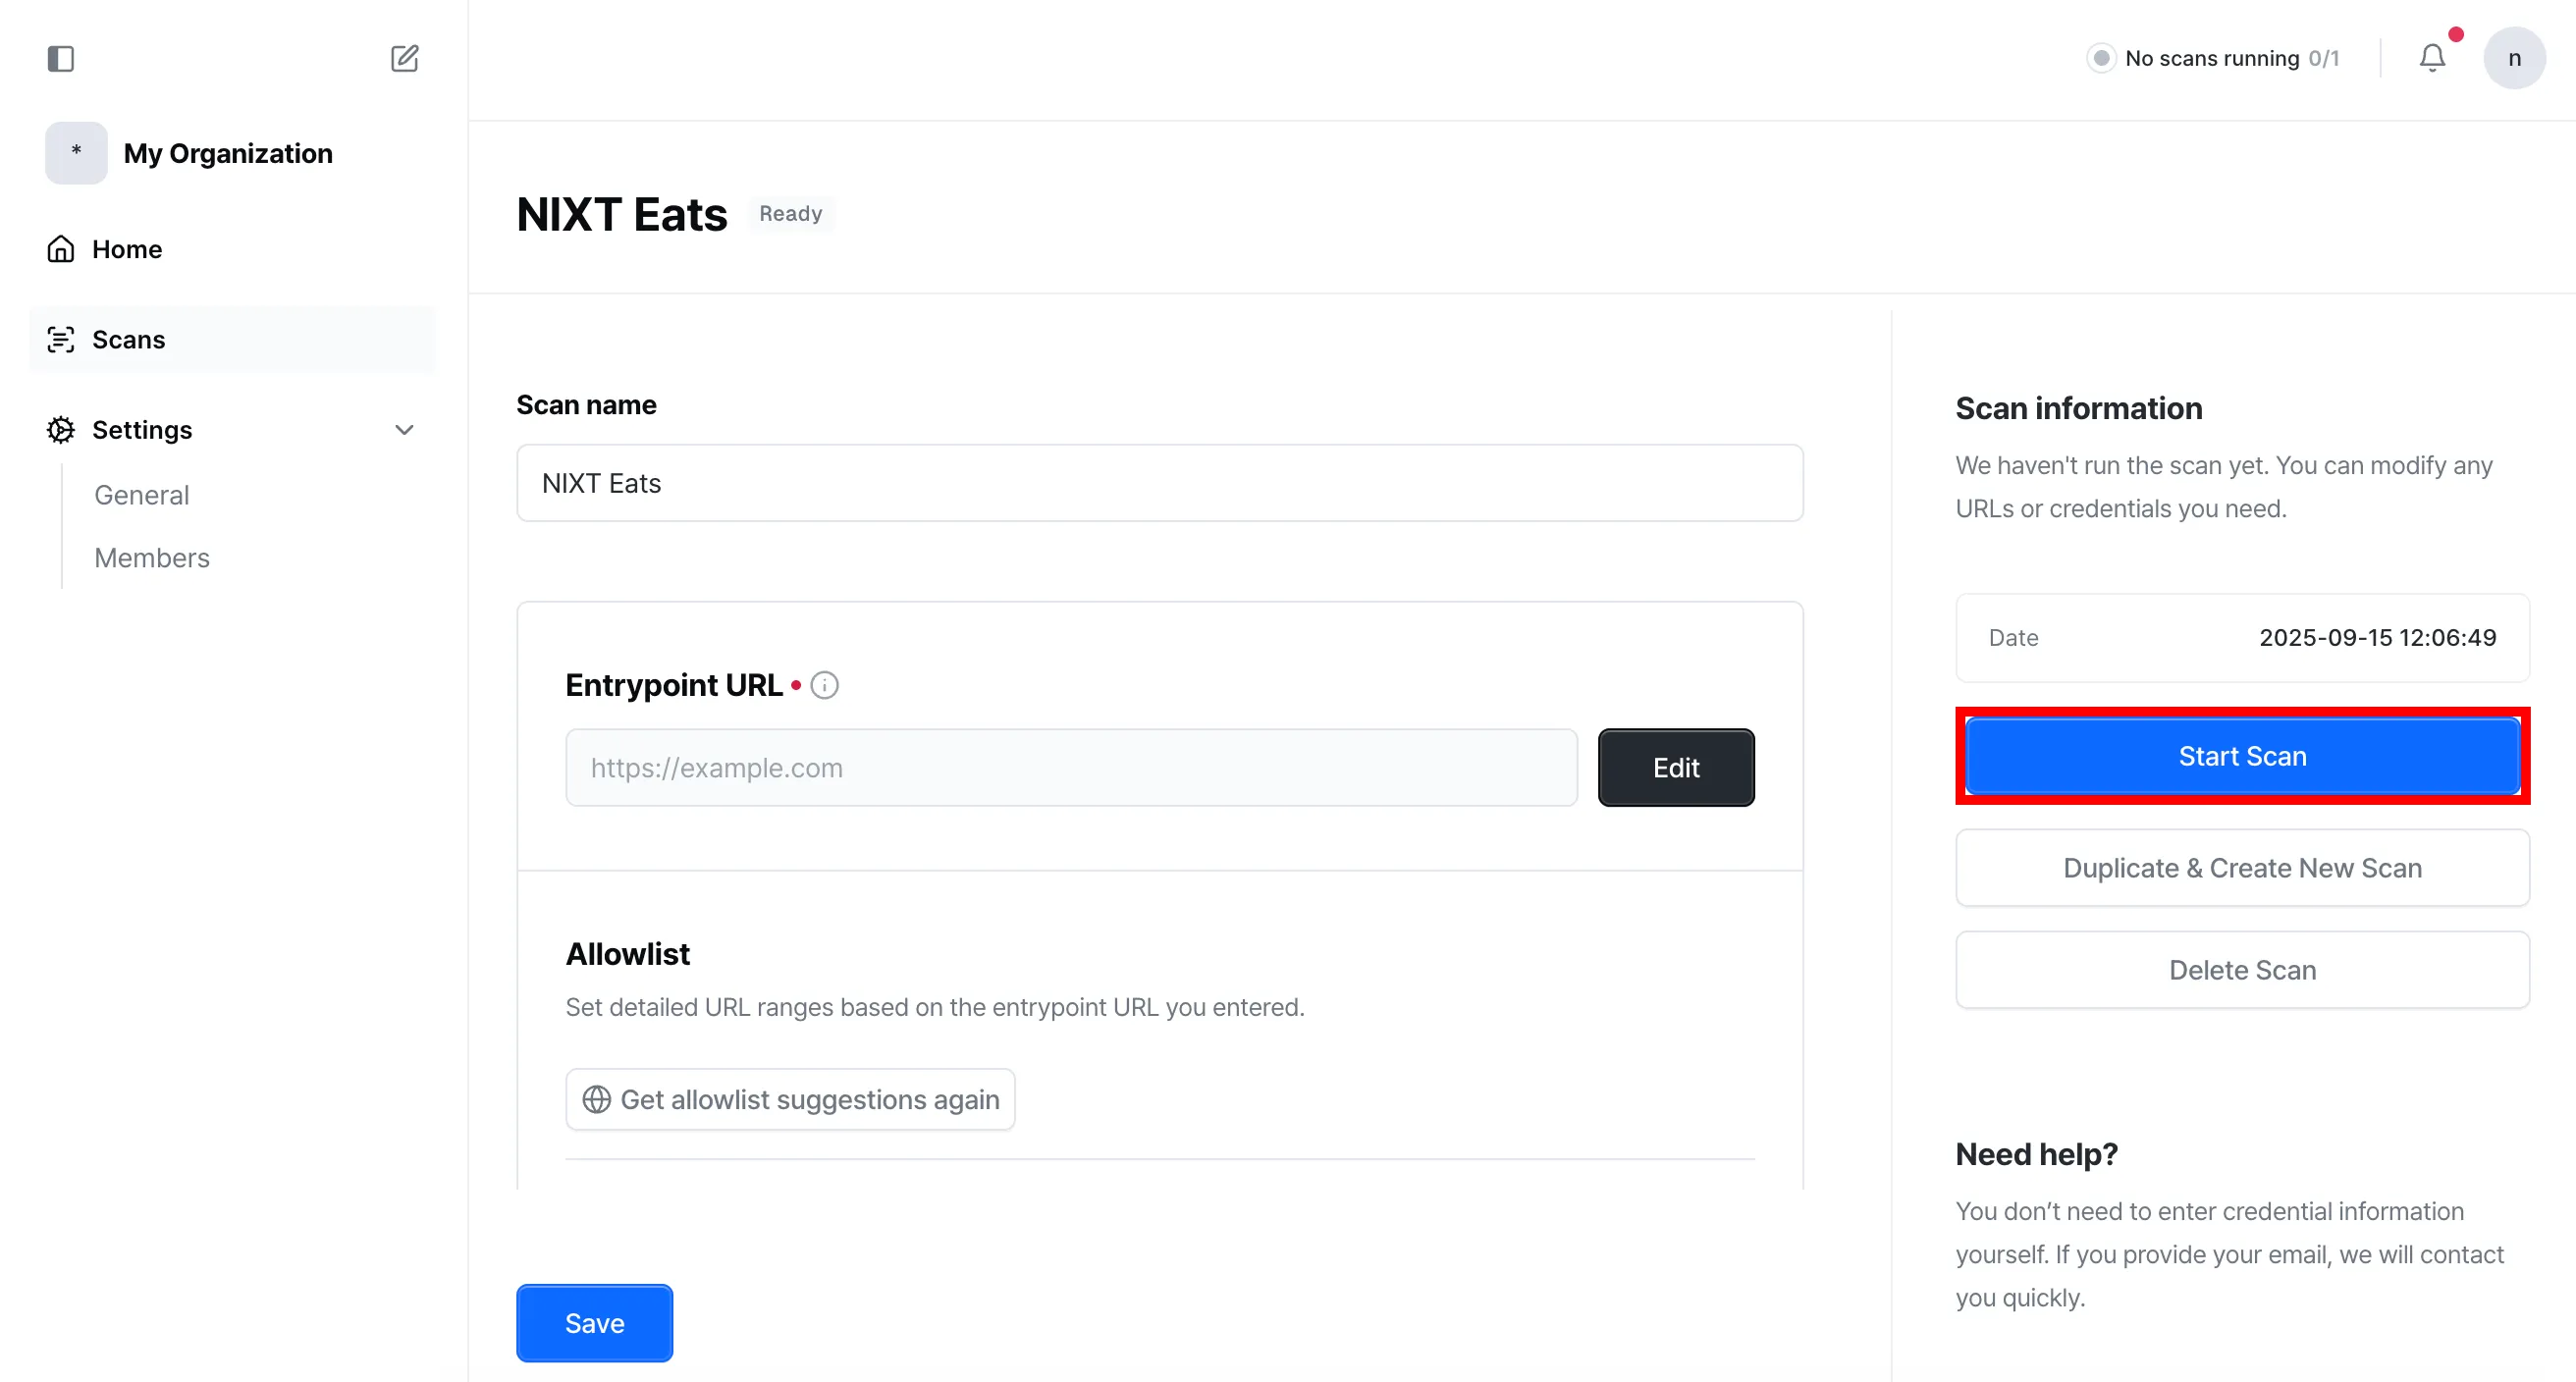Open the notifications bell

click(x=2432, y=58)
